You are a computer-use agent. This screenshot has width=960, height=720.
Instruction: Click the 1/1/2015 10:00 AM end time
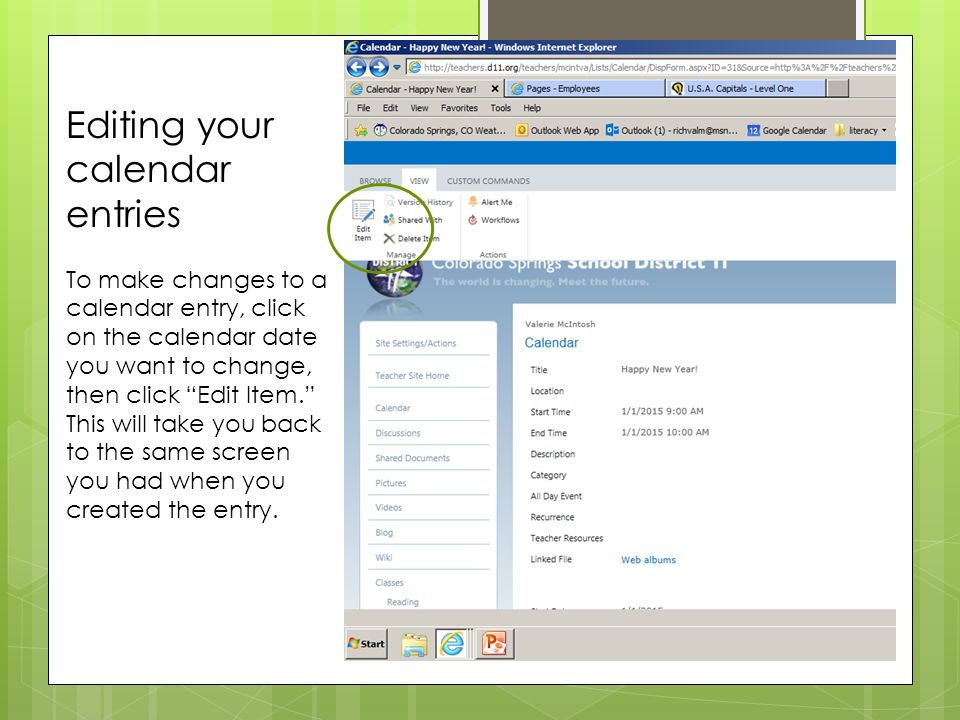[665, 432]
